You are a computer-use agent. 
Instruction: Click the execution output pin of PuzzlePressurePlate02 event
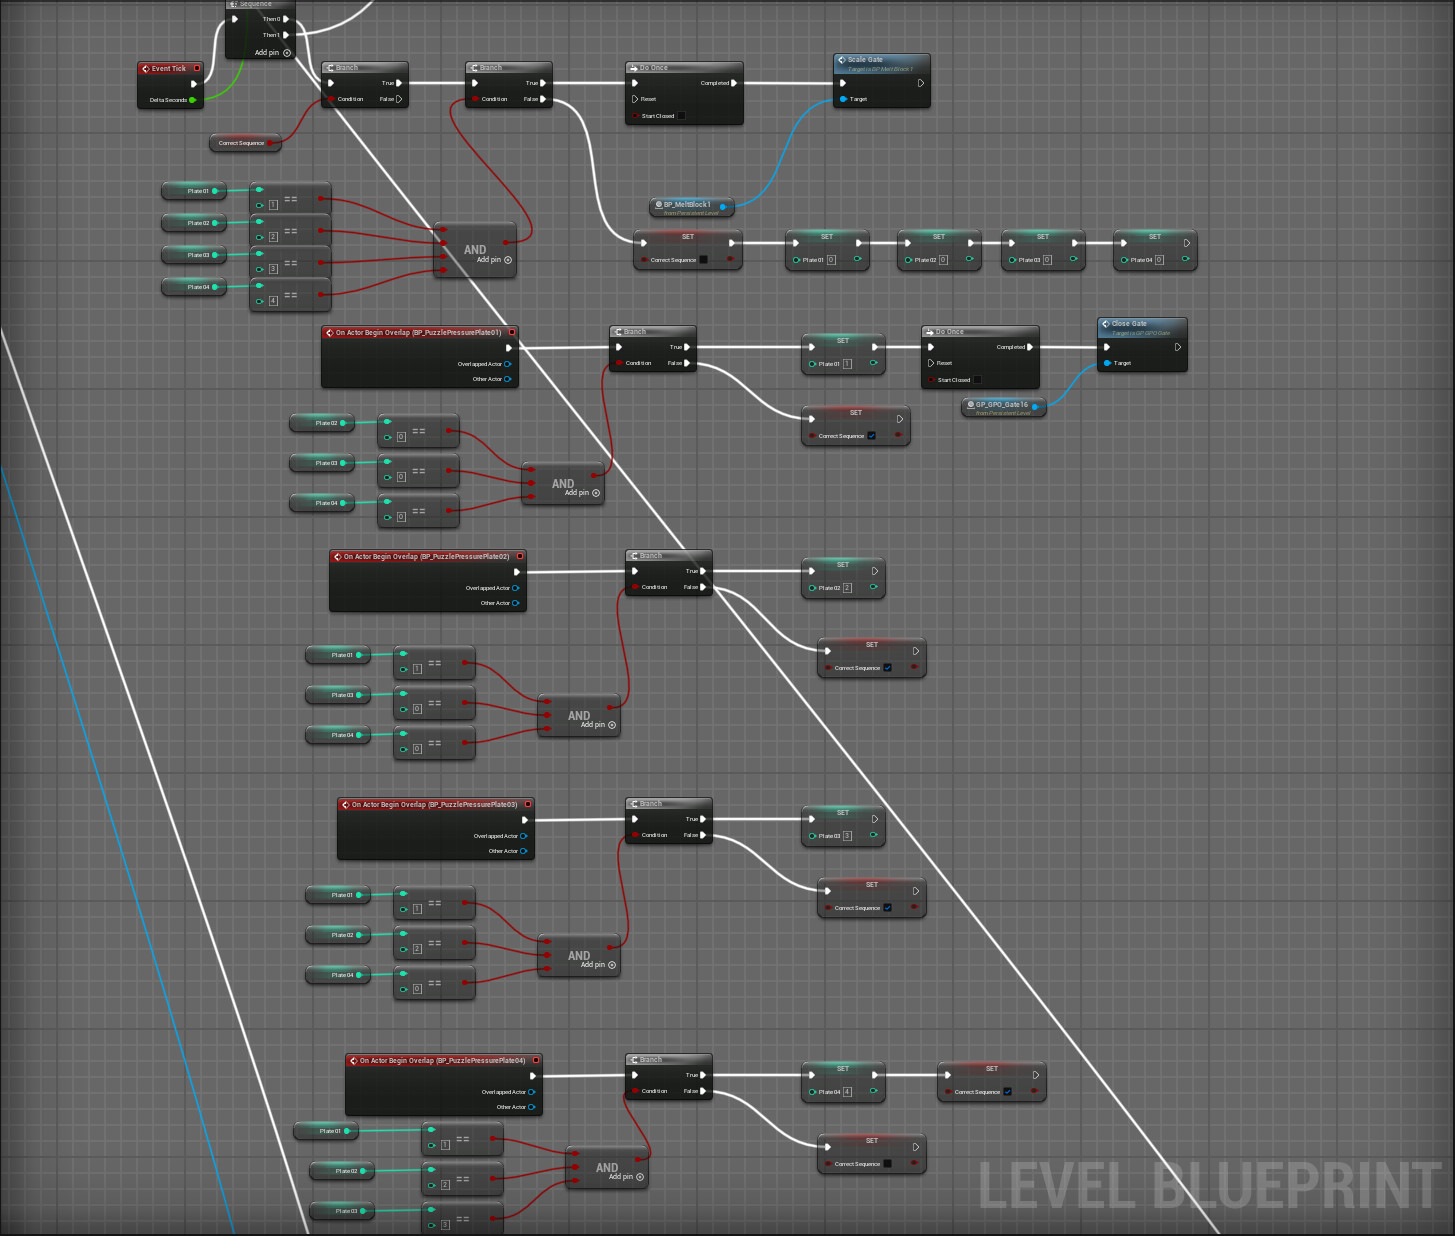517,572
